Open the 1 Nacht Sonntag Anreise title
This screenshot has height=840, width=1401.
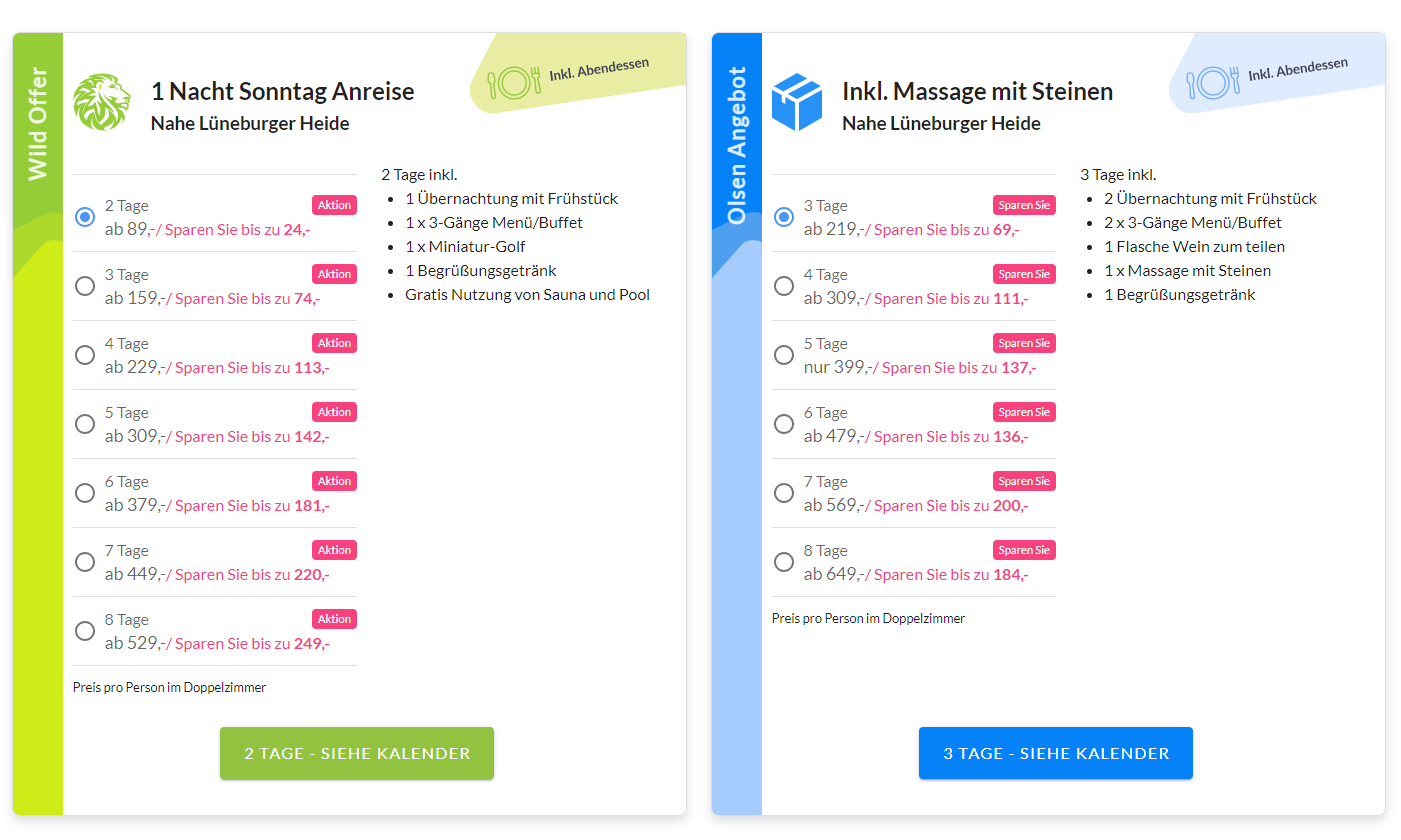click(x=282, y=92)
